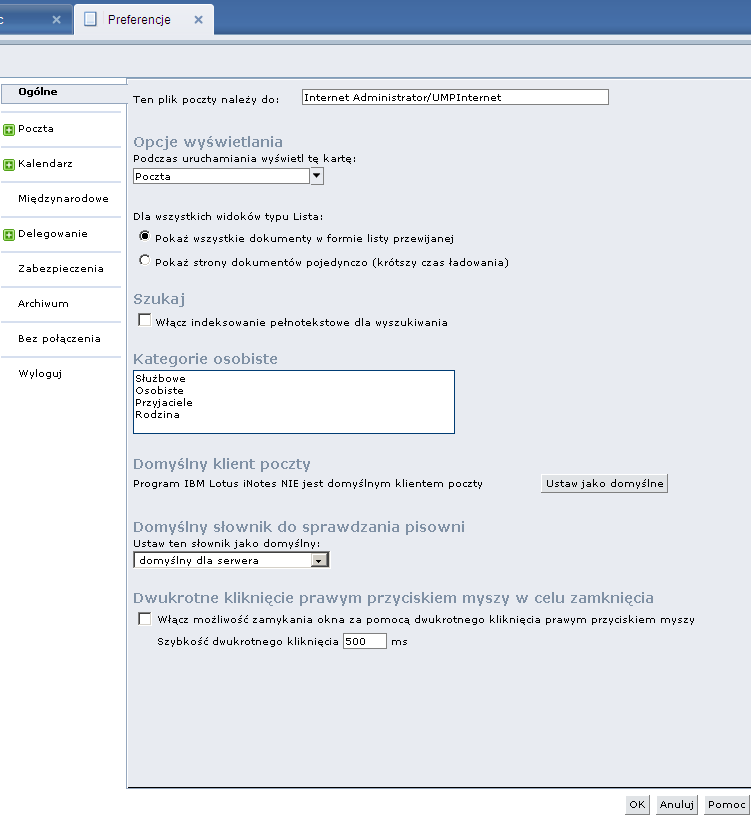Select show document pages one at a time
Viewport: 751px width, 817px height.
pos(144,260)
